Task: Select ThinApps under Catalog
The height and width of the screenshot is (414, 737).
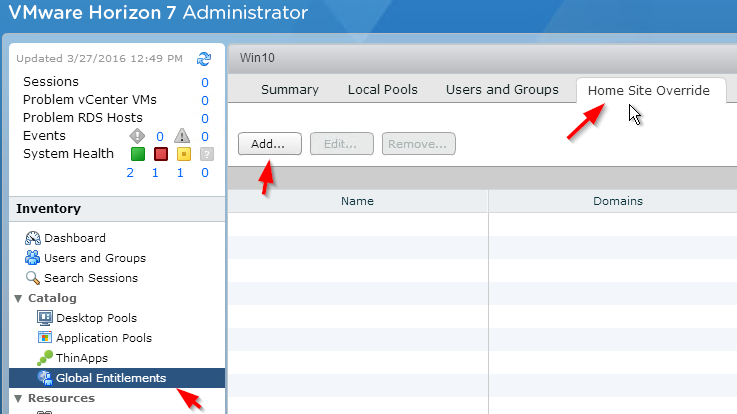Action: tap(82, 358)
